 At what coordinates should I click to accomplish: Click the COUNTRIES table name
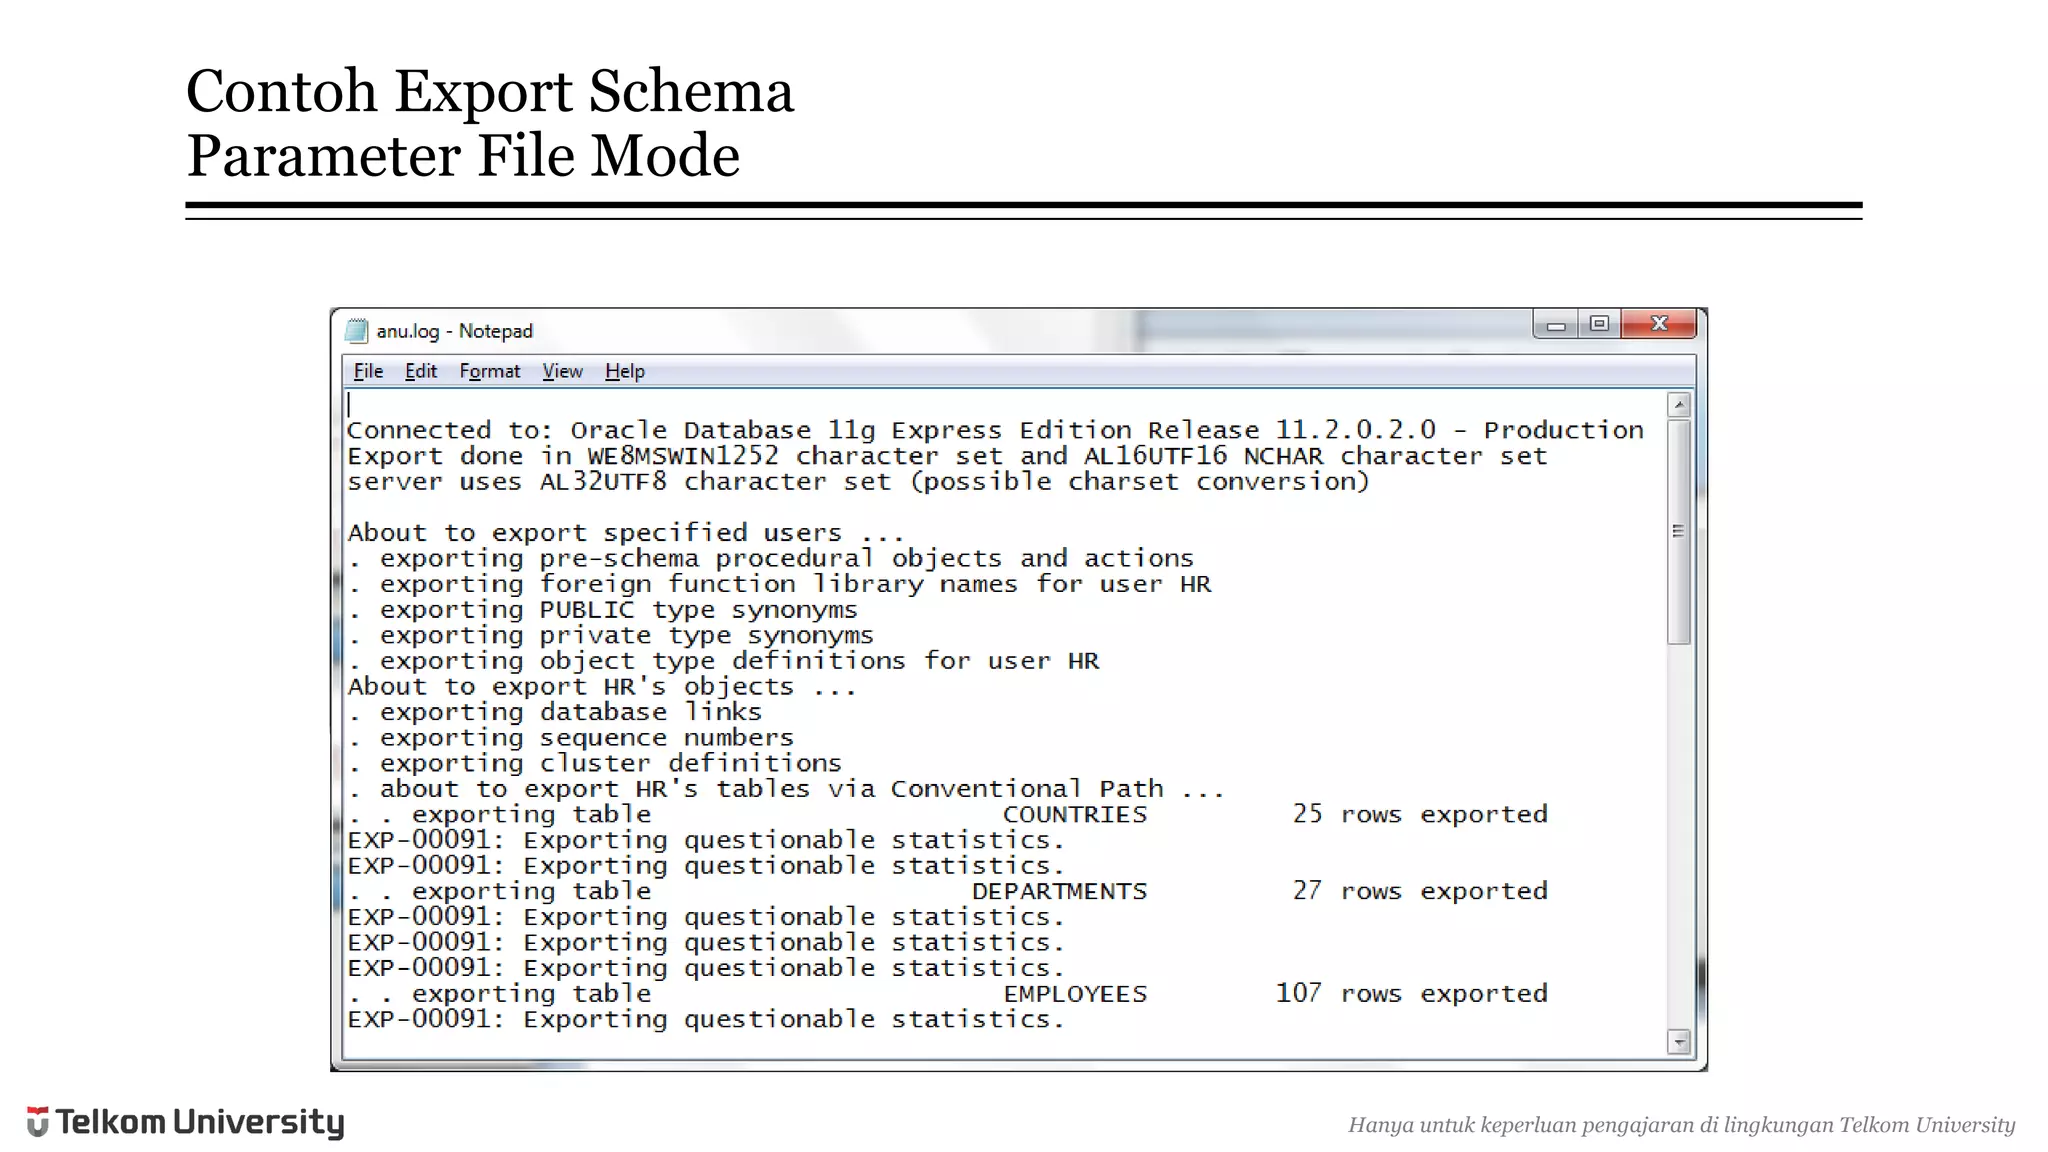(x=1075, y=815)
